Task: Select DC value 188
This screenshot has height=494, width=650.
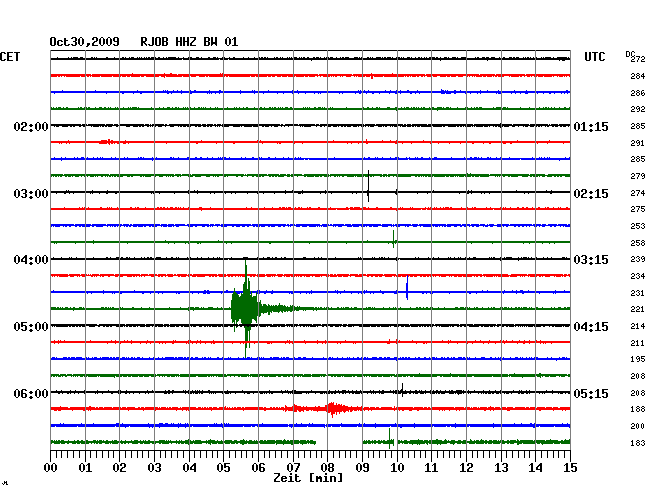Action: pyautogui.click(x=638, y=409)
